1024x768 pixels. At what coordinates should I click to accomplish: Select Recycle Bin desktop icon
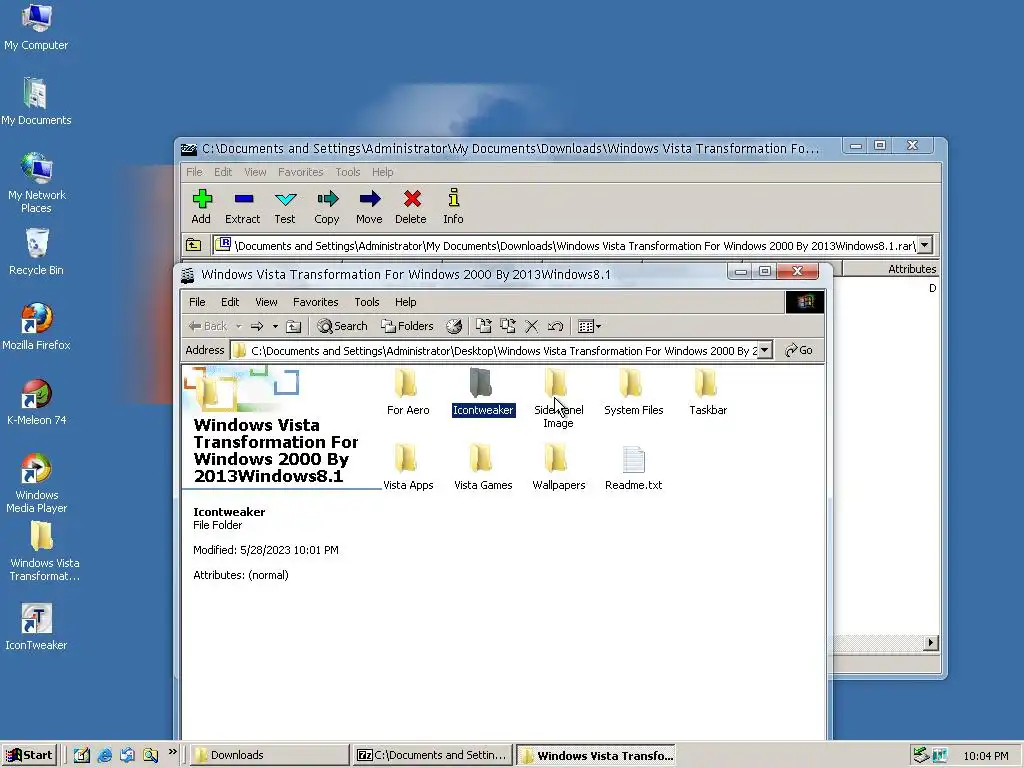(x=36, y=252)
